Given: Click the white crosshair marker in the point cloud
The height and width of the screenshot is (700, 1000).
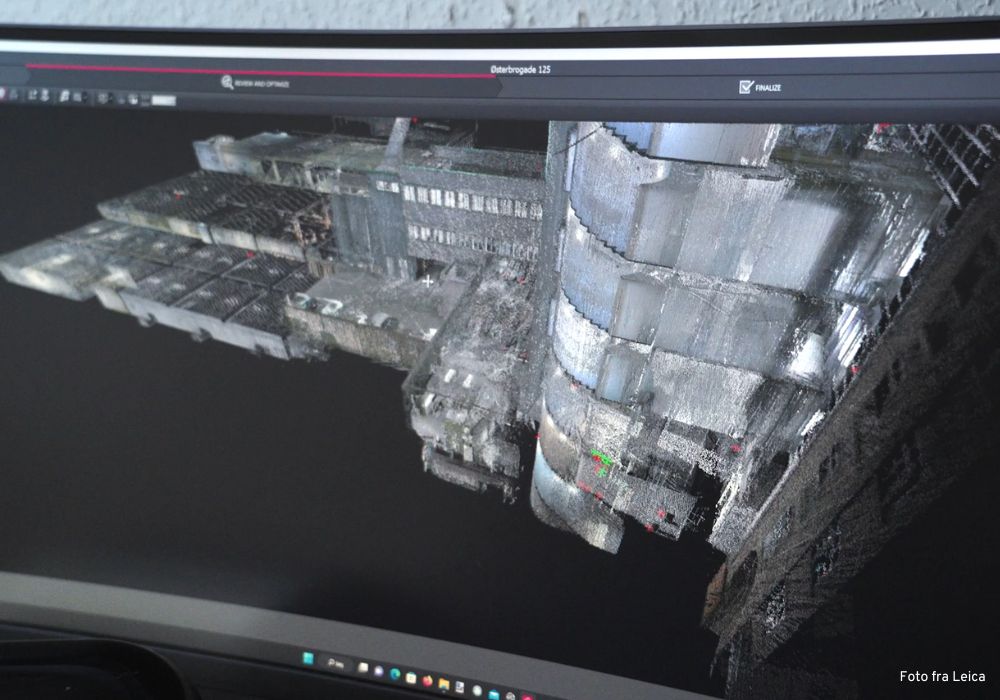Looking at the screenshot, I should pos(427,281).
